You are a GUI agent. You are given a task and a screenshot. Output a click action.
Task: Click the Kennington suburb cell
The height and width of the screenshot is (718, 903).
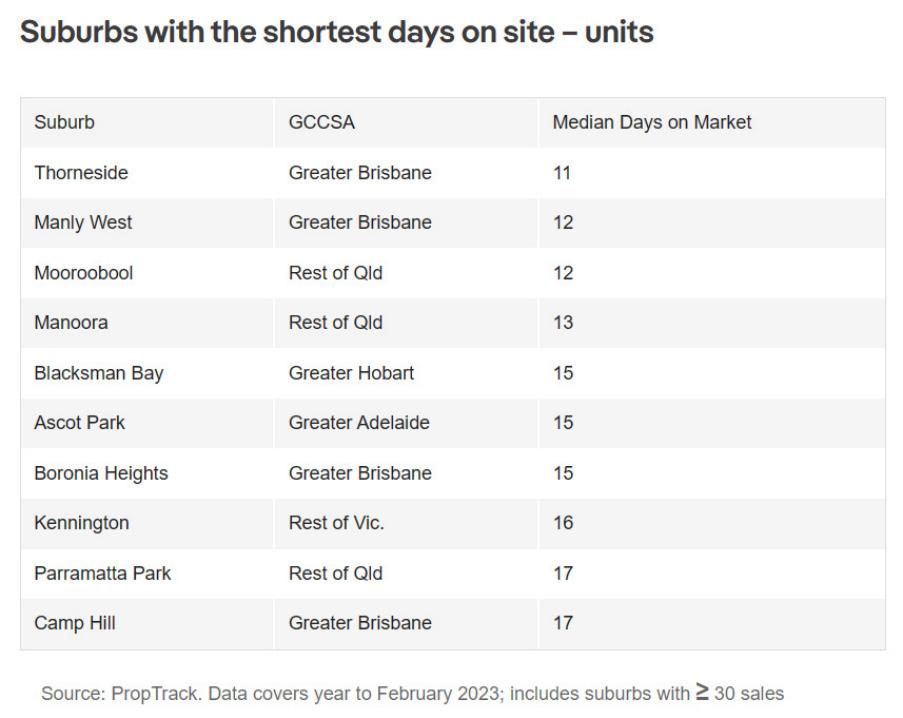click(81, 523)
